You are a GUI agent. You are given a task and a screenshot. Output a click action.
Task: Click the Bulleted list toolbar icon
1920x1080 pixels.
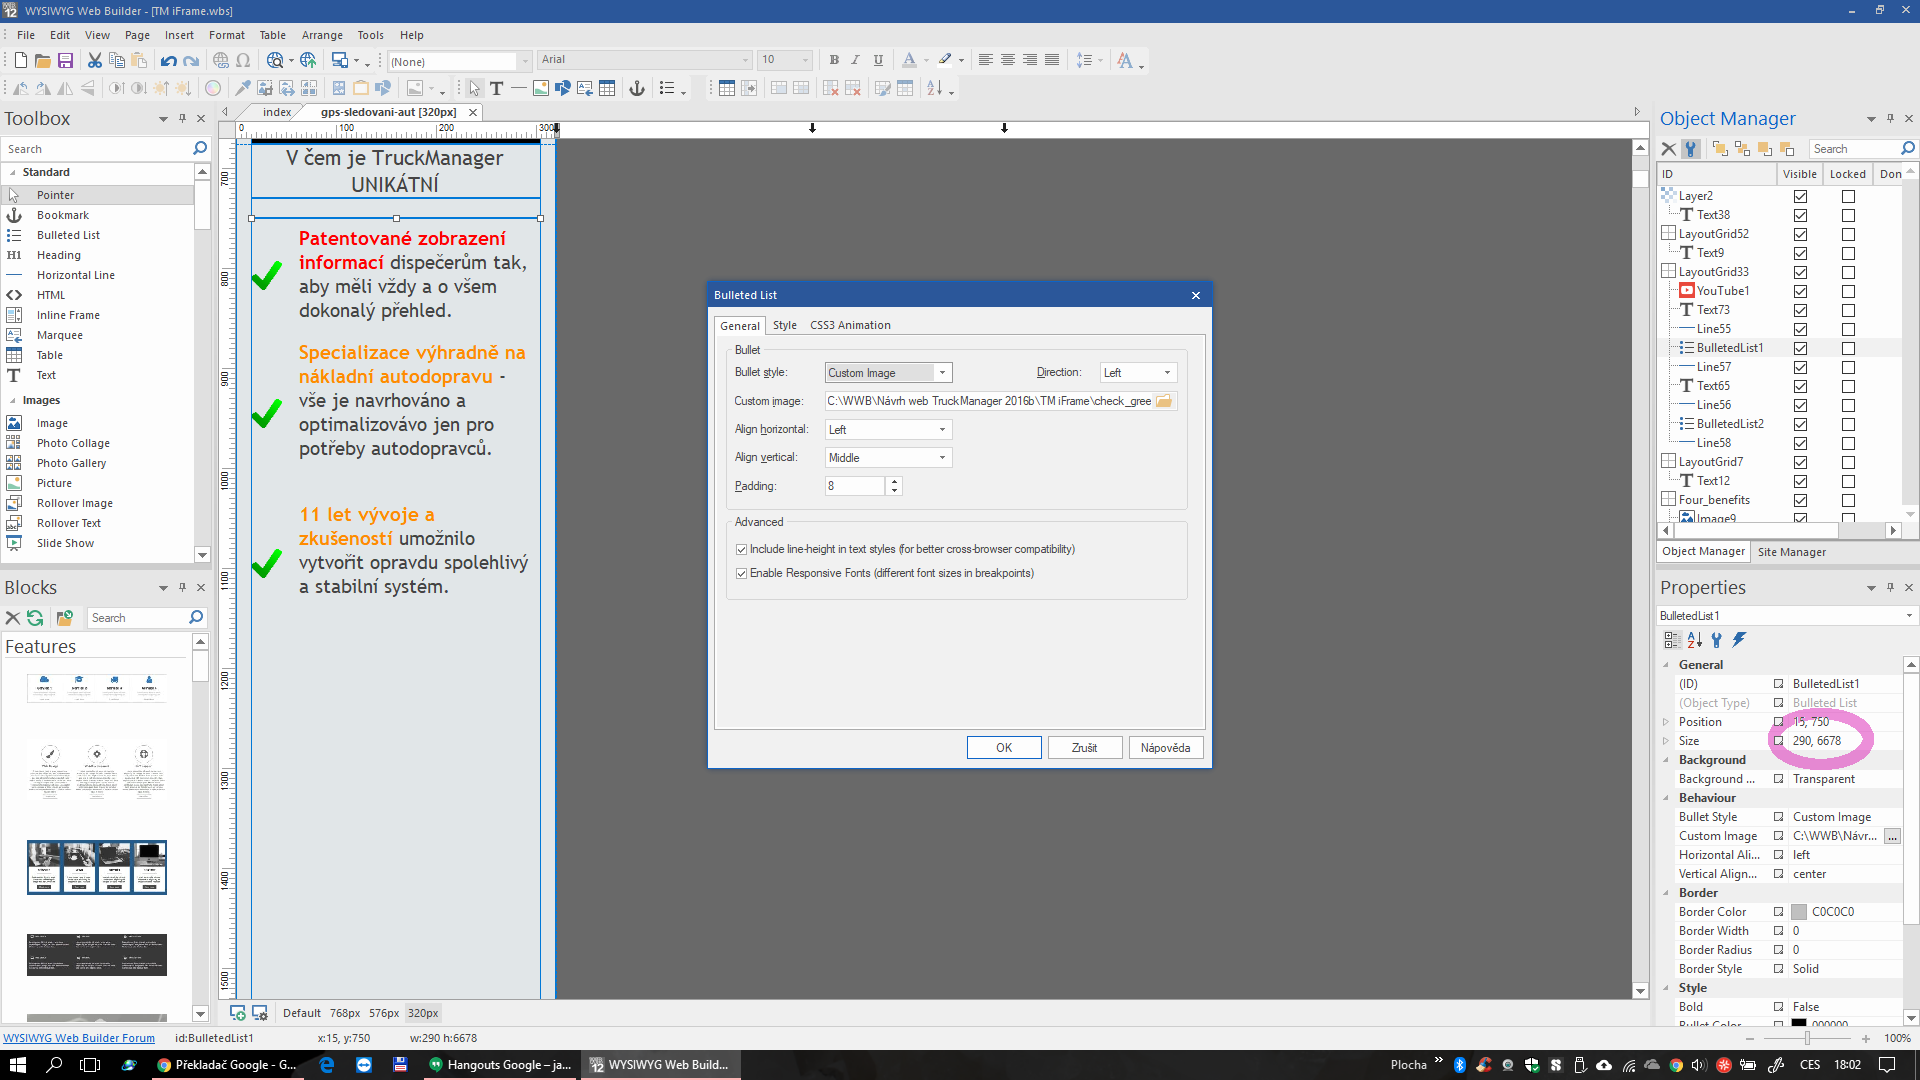point(667,88)
